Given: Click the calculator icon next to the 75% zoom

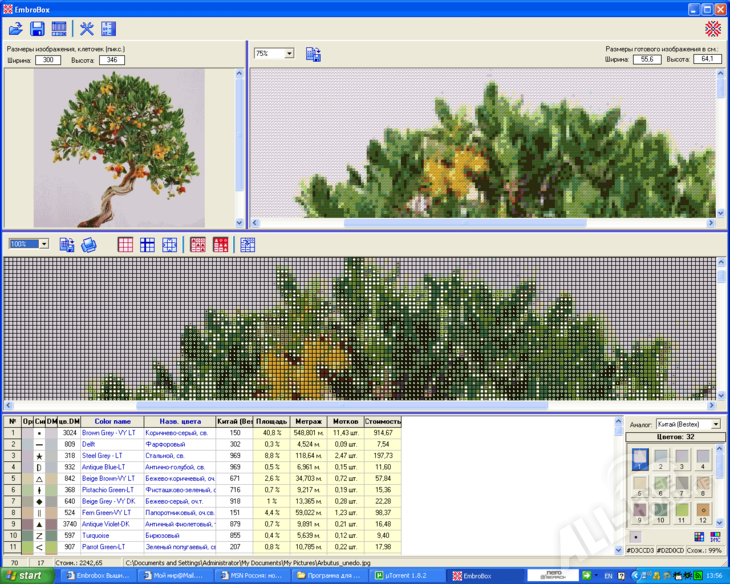Looking at the screenshot, I should point(313,54).
